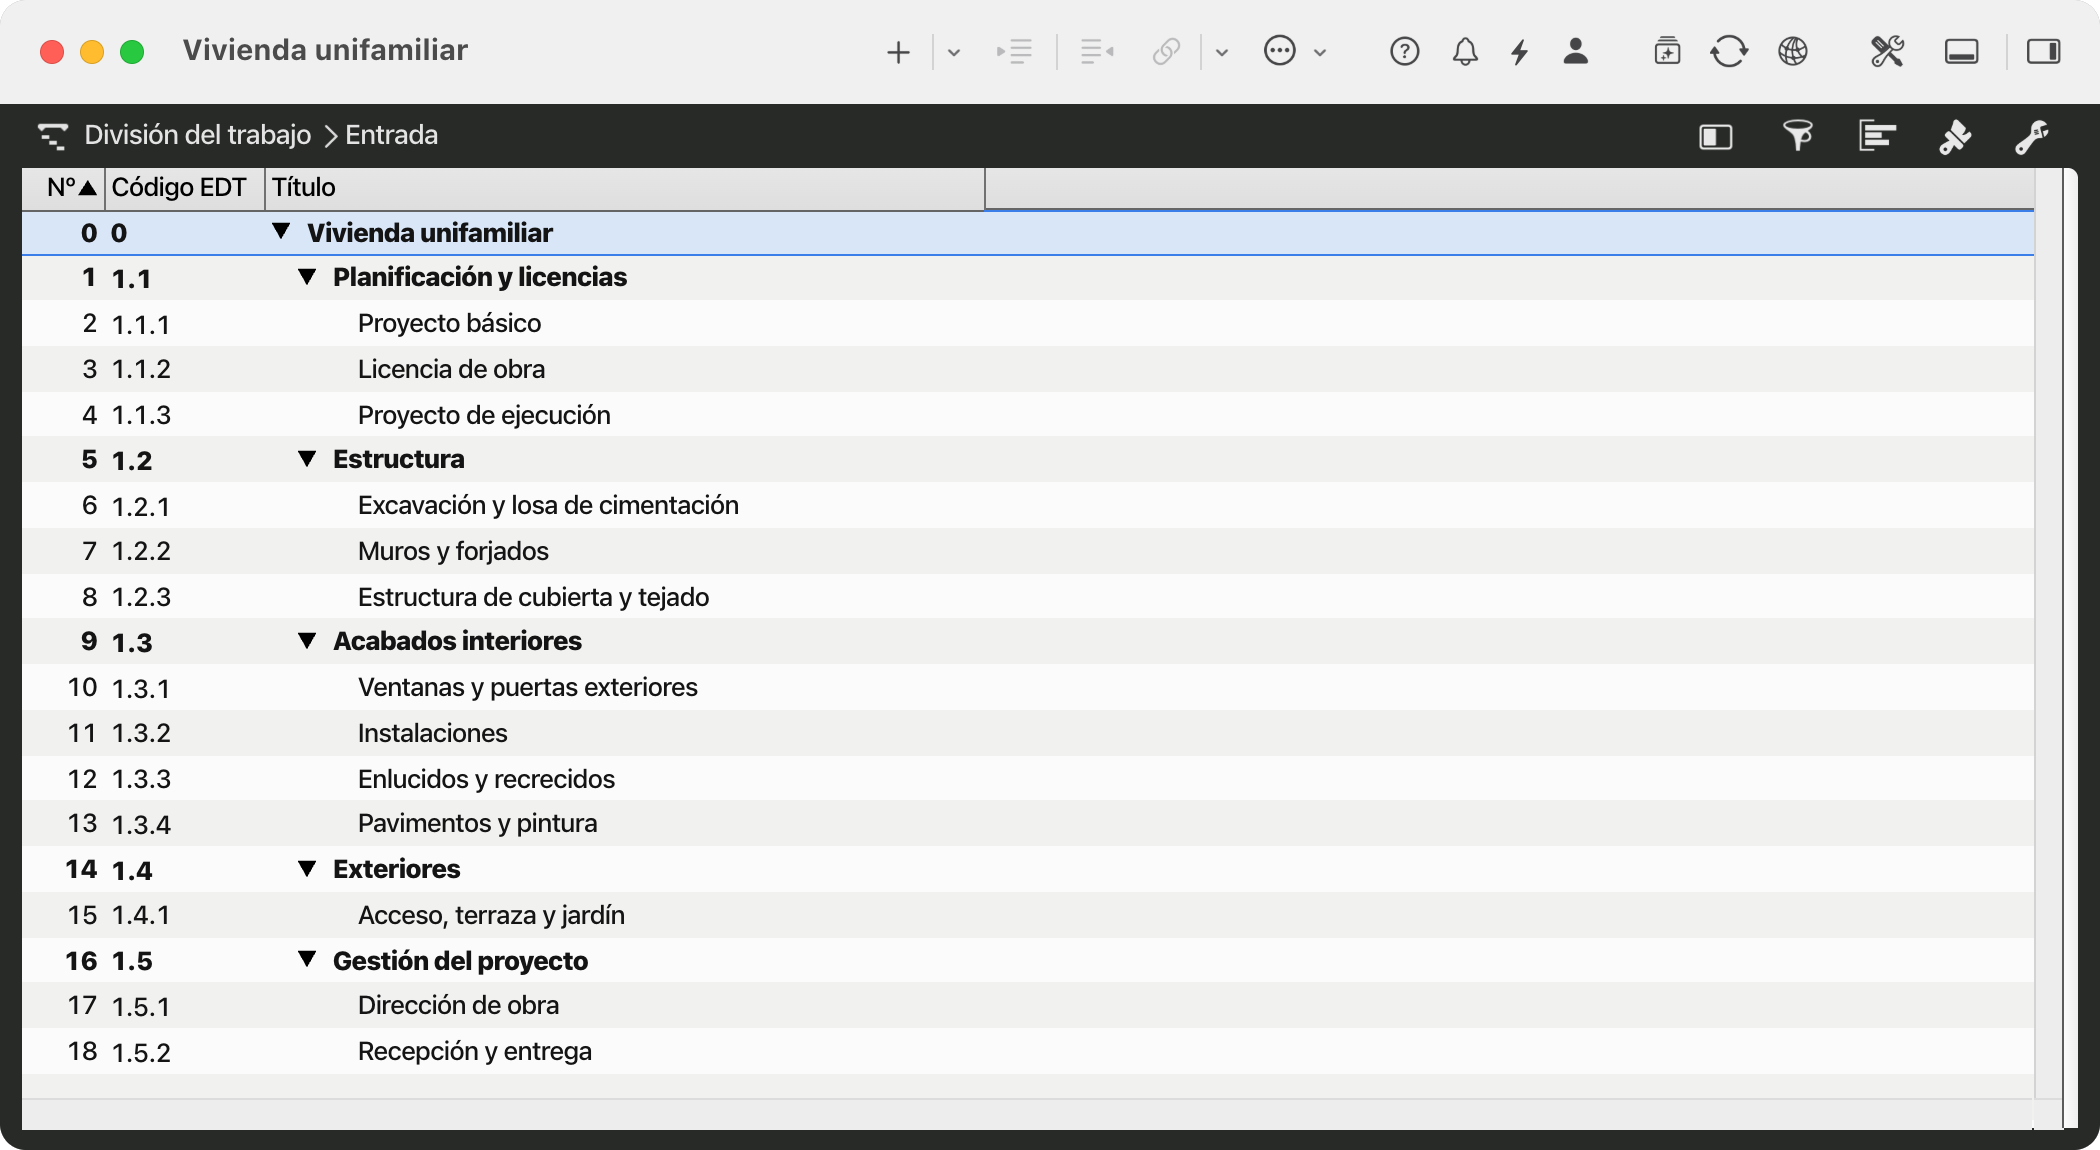The image size is (2100, 1150).
Task: Click the globe web icon
Action: [x=1793, y=51]
